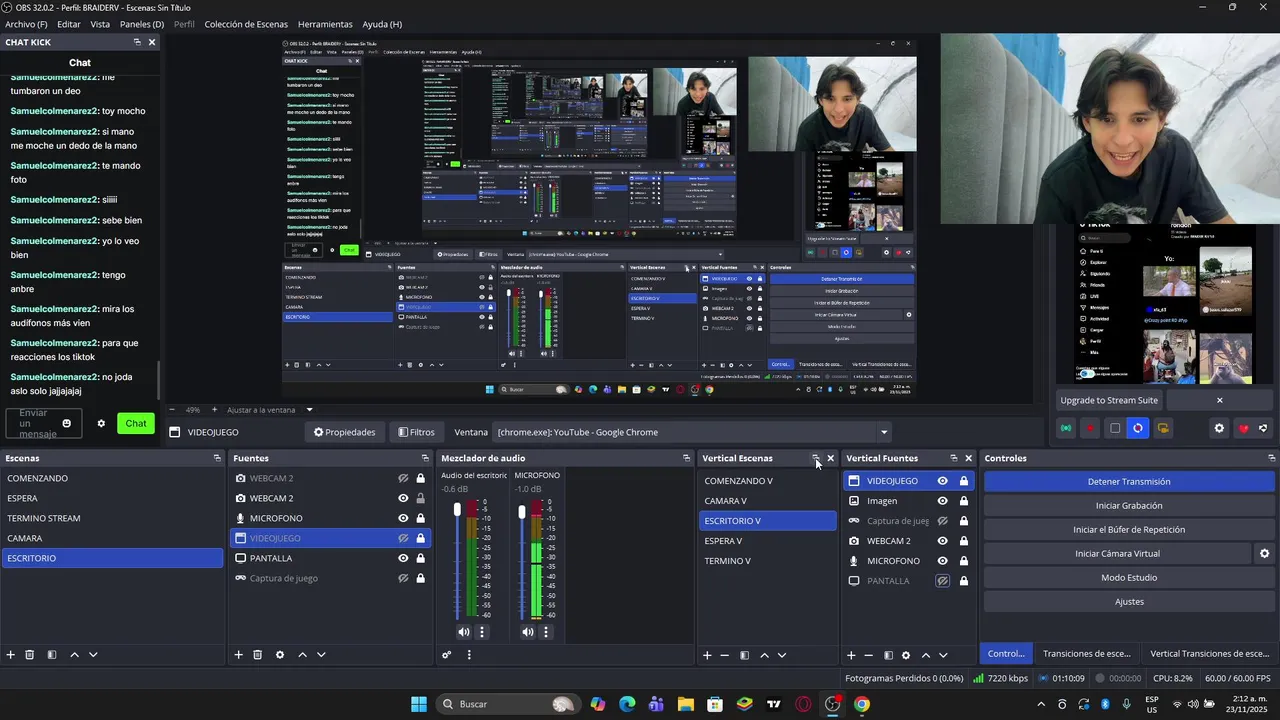Image resolution: width=1280 pixels, height=720 pixels.
Task: Open gear settings in Vertical Fuentes toolbar
Action: click(906, 655)
